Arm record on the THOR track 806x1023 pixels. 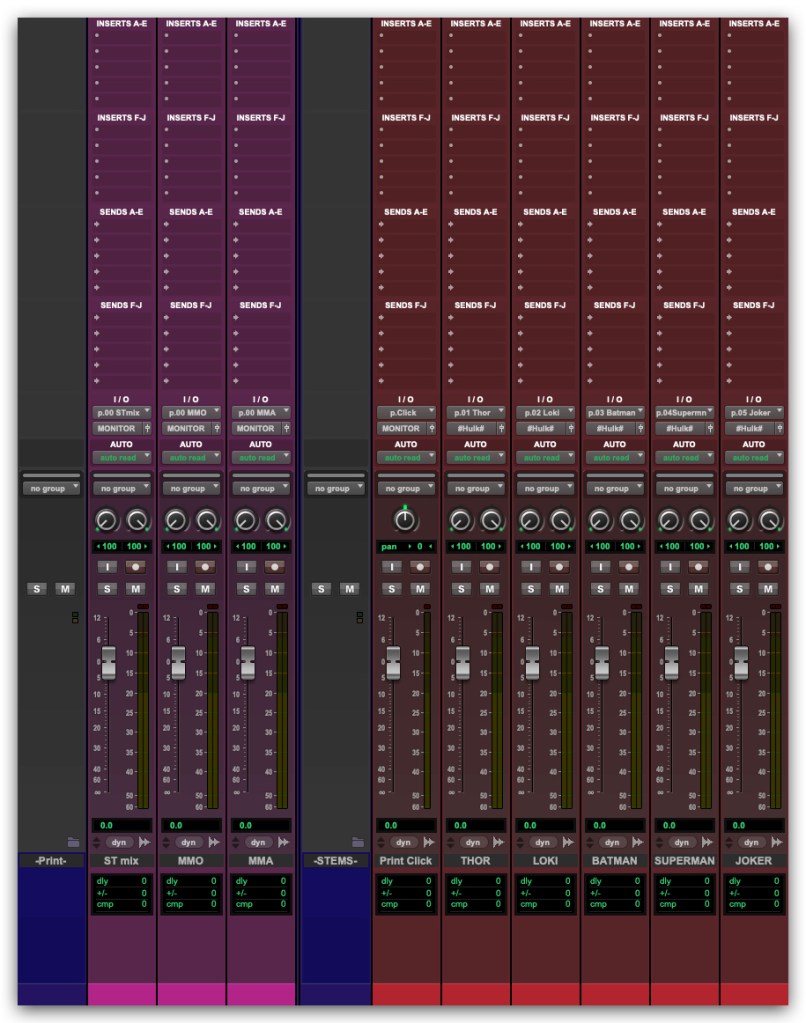(x=490, y=566)
